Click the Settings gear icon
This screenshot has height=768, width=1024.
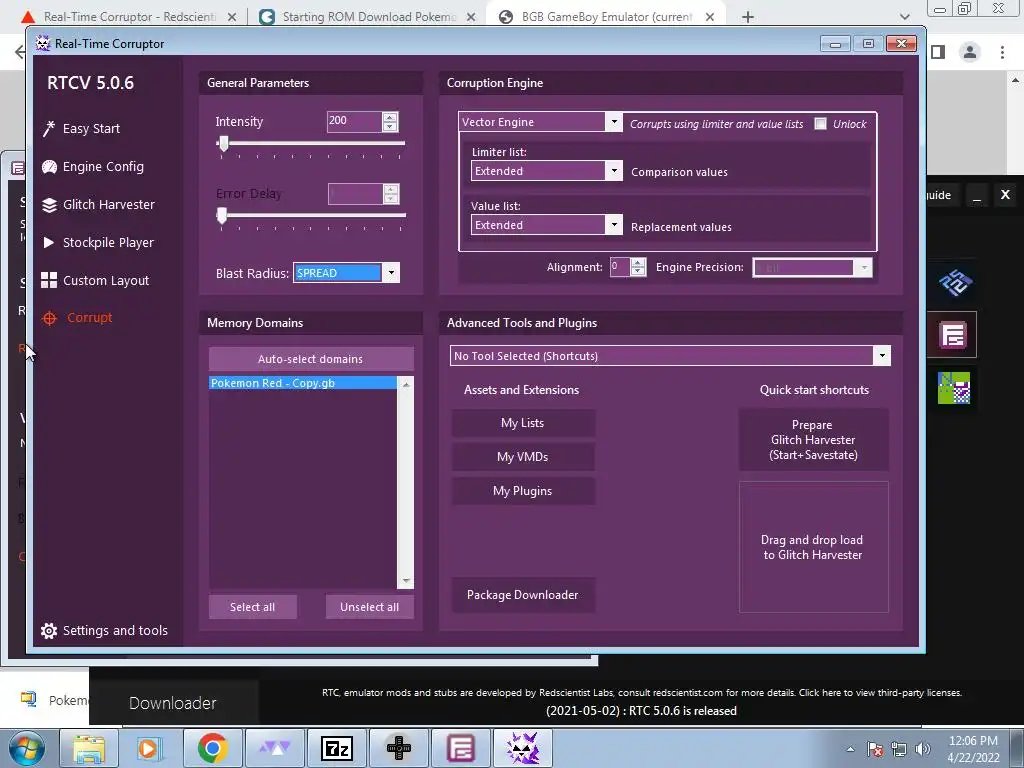coord(49,630)
